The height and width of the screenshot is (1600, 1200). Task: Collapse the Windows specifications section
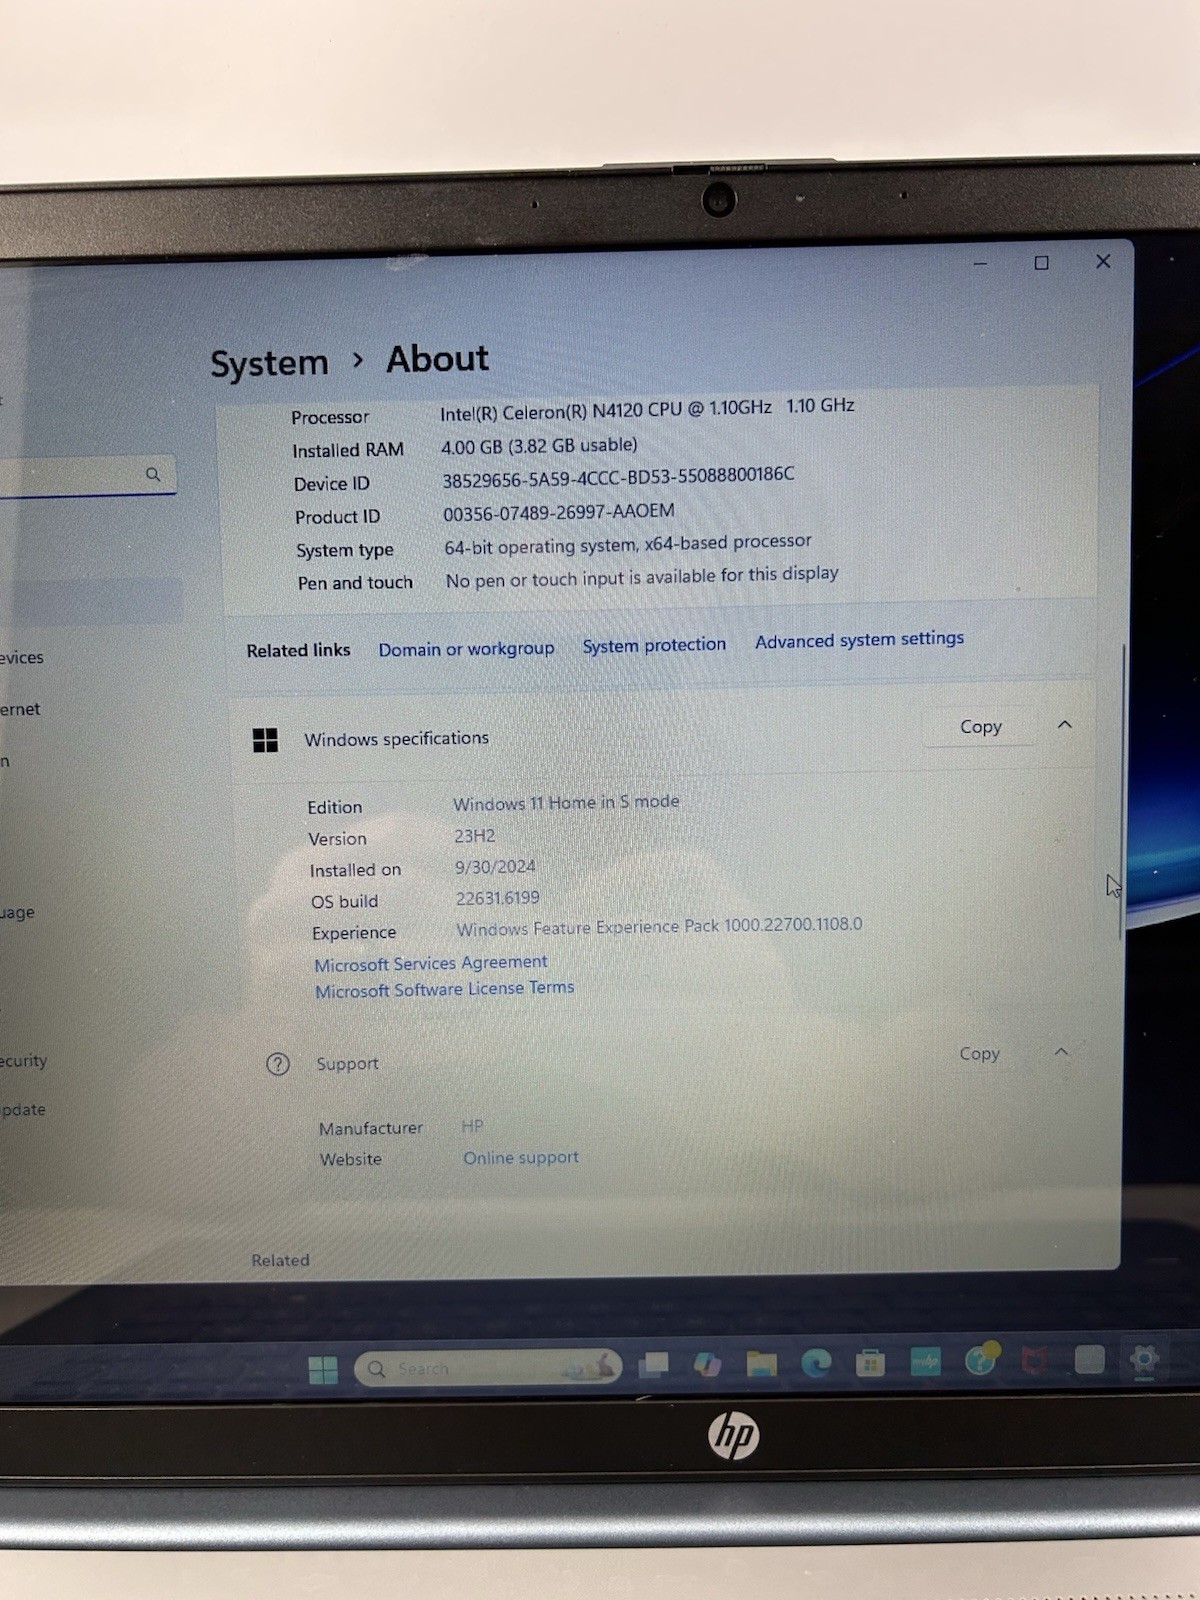[1065, 724]
